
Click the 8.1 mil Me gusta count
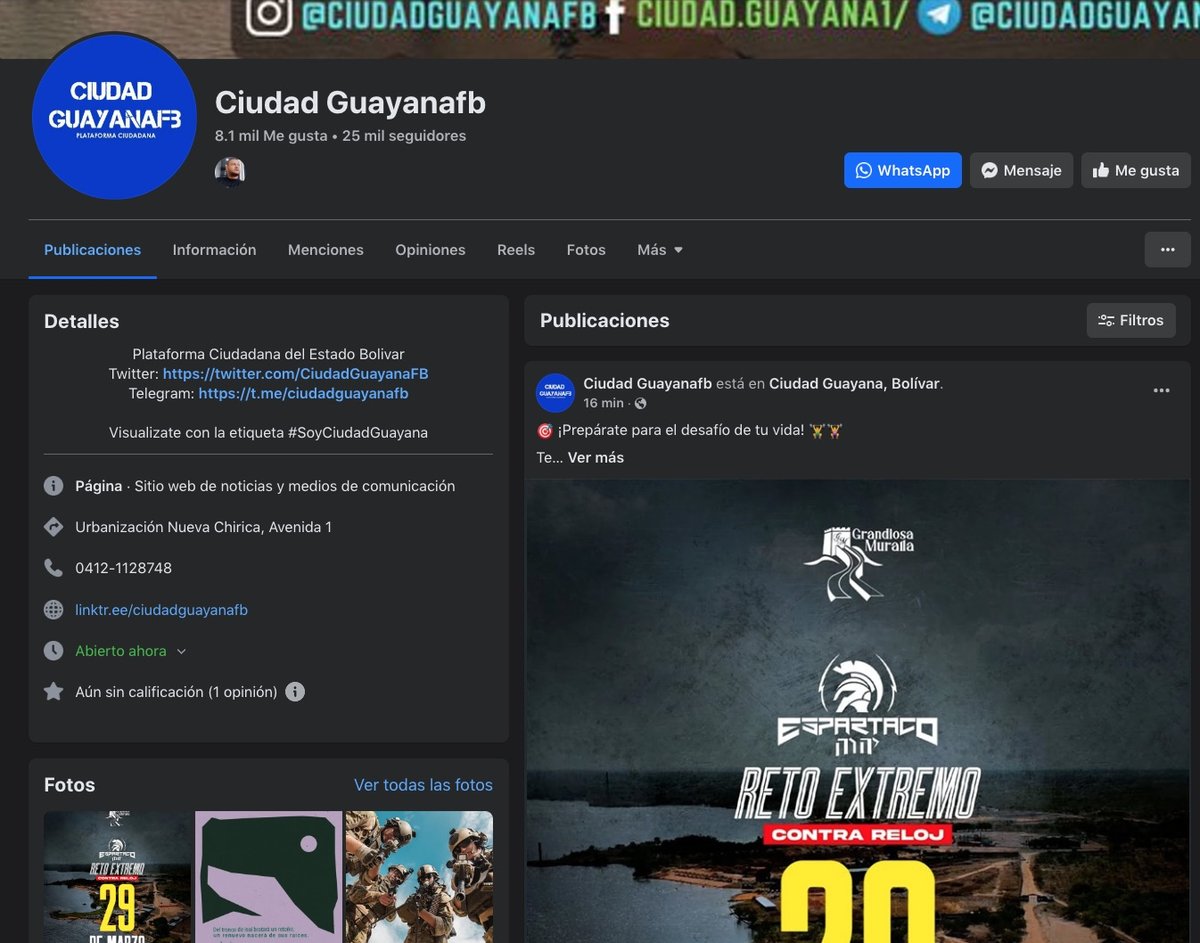271,136
